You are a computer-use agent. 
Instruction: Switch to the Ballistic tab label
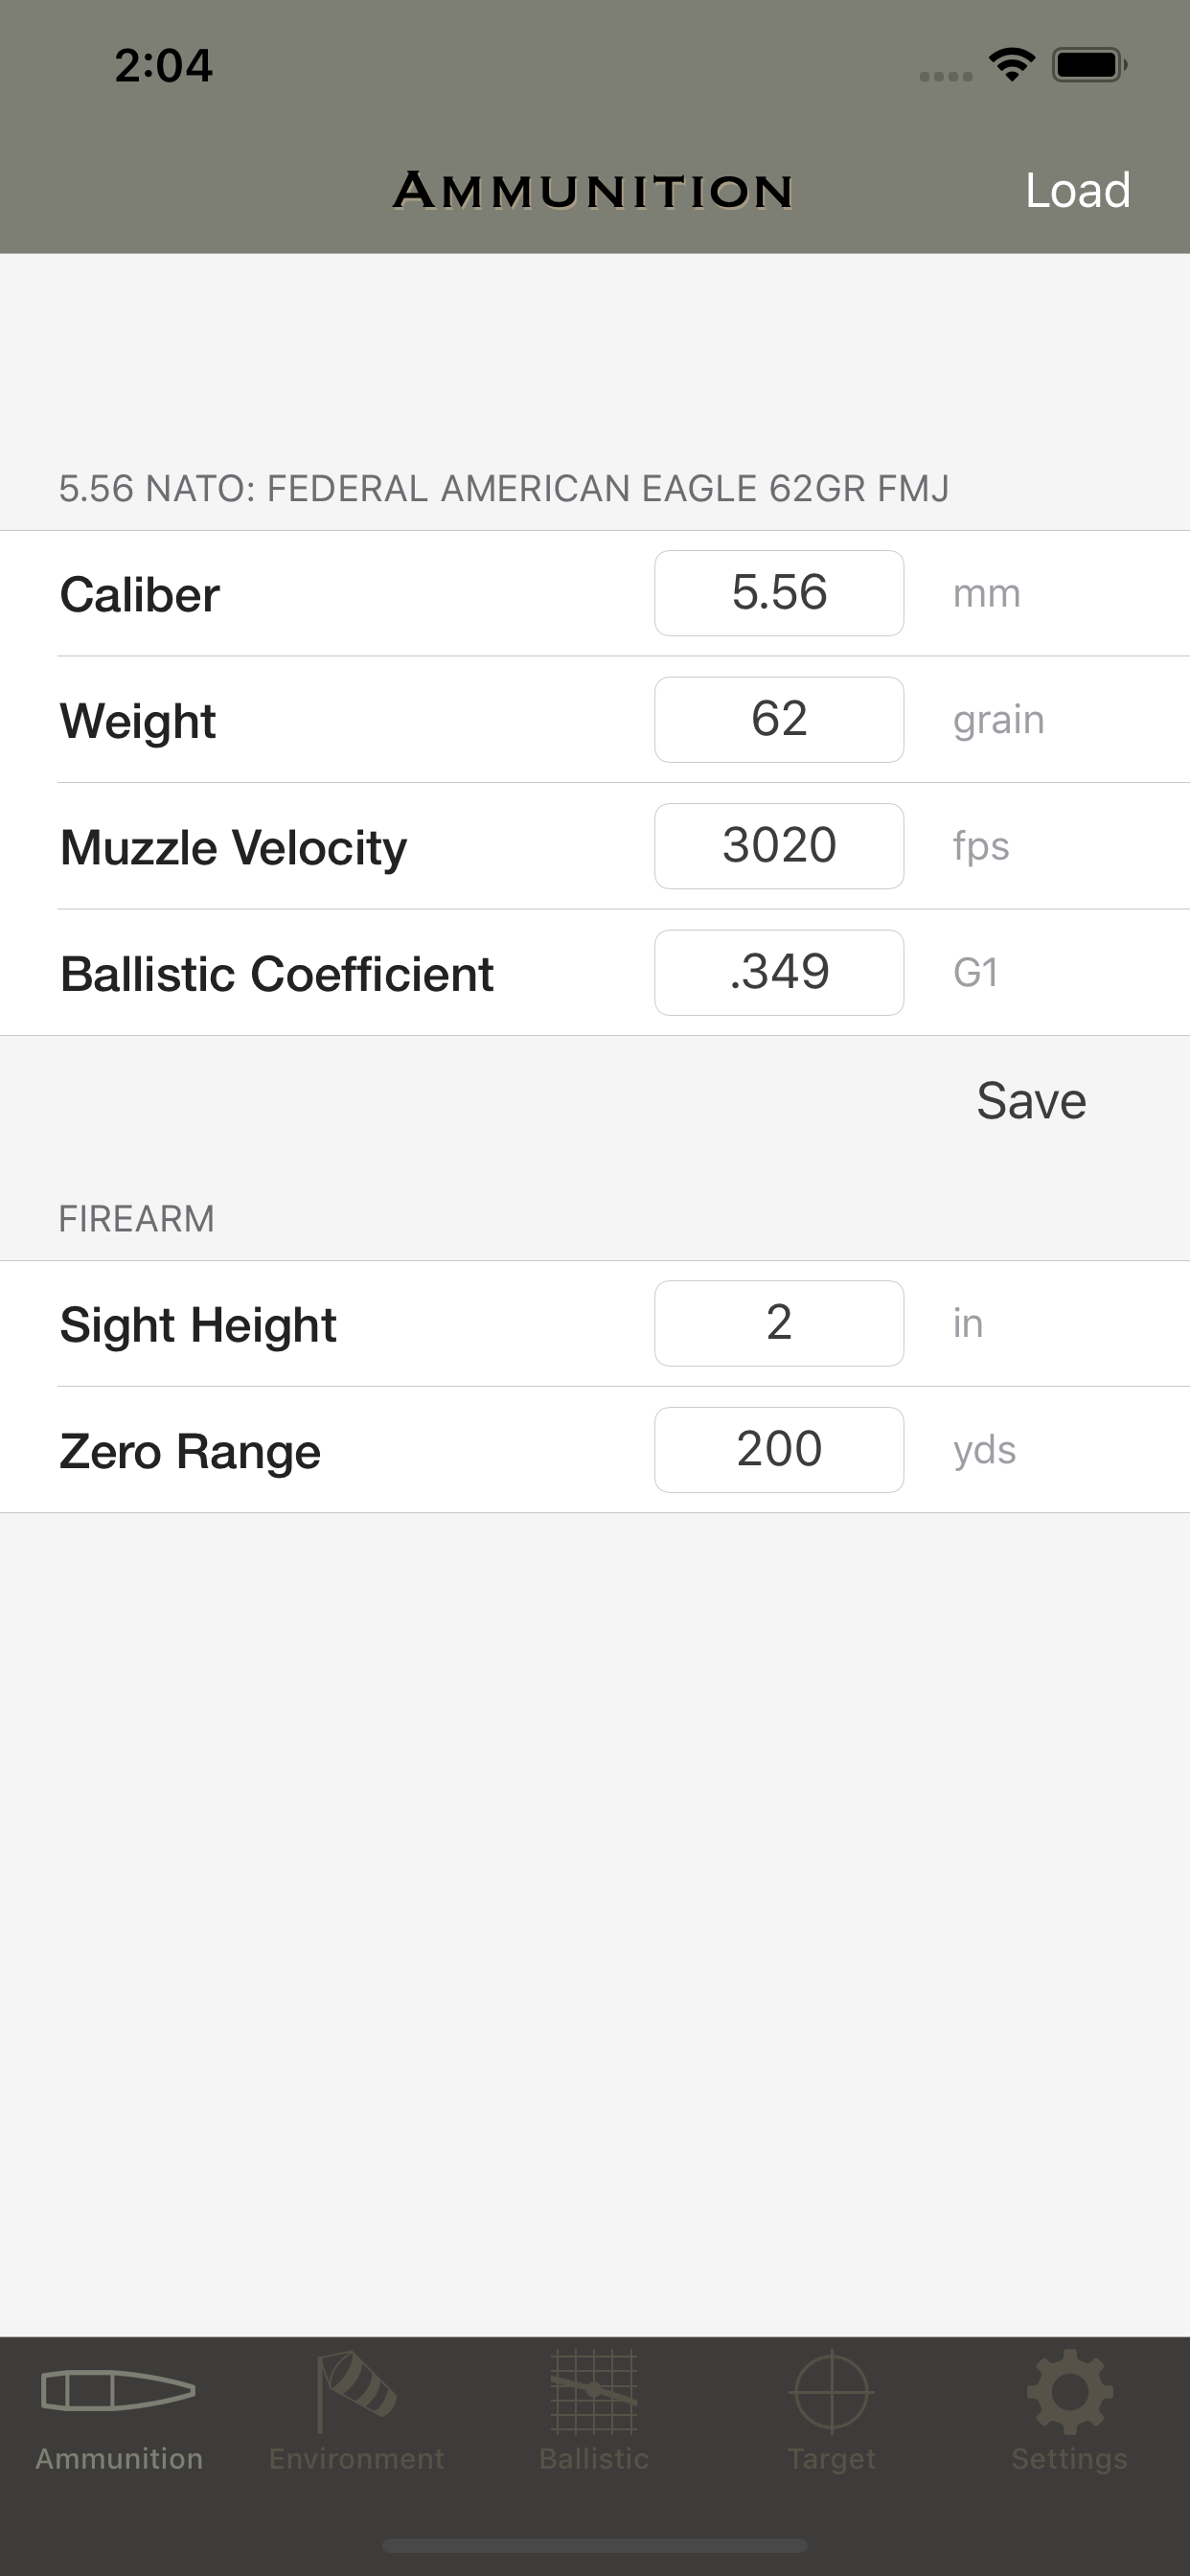(x=594, y=2458)
